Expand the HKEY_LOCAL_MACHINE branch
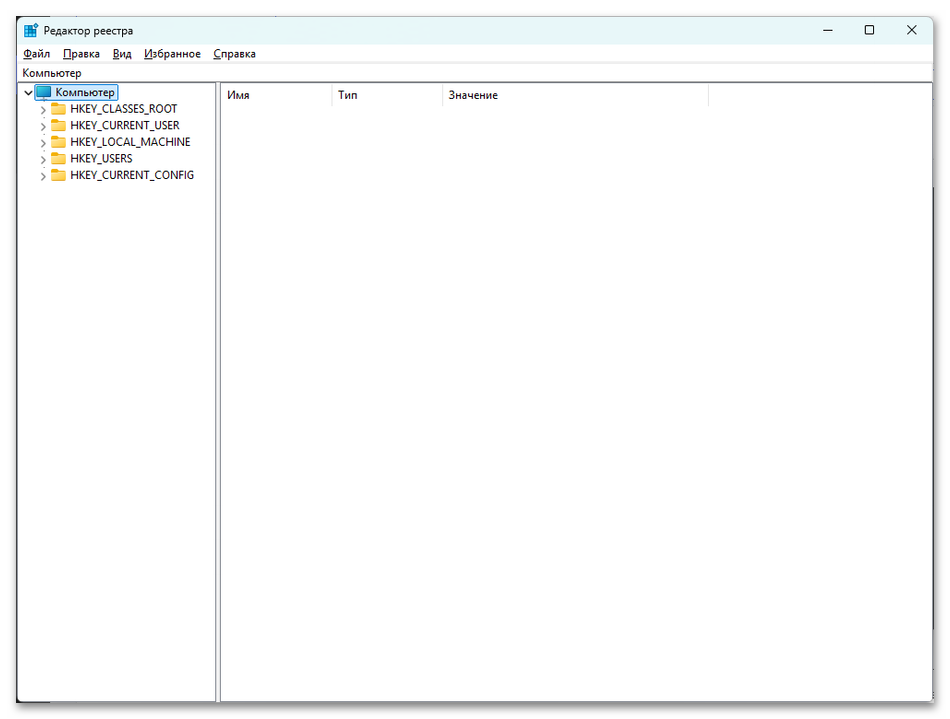 (x=43, y=143)
